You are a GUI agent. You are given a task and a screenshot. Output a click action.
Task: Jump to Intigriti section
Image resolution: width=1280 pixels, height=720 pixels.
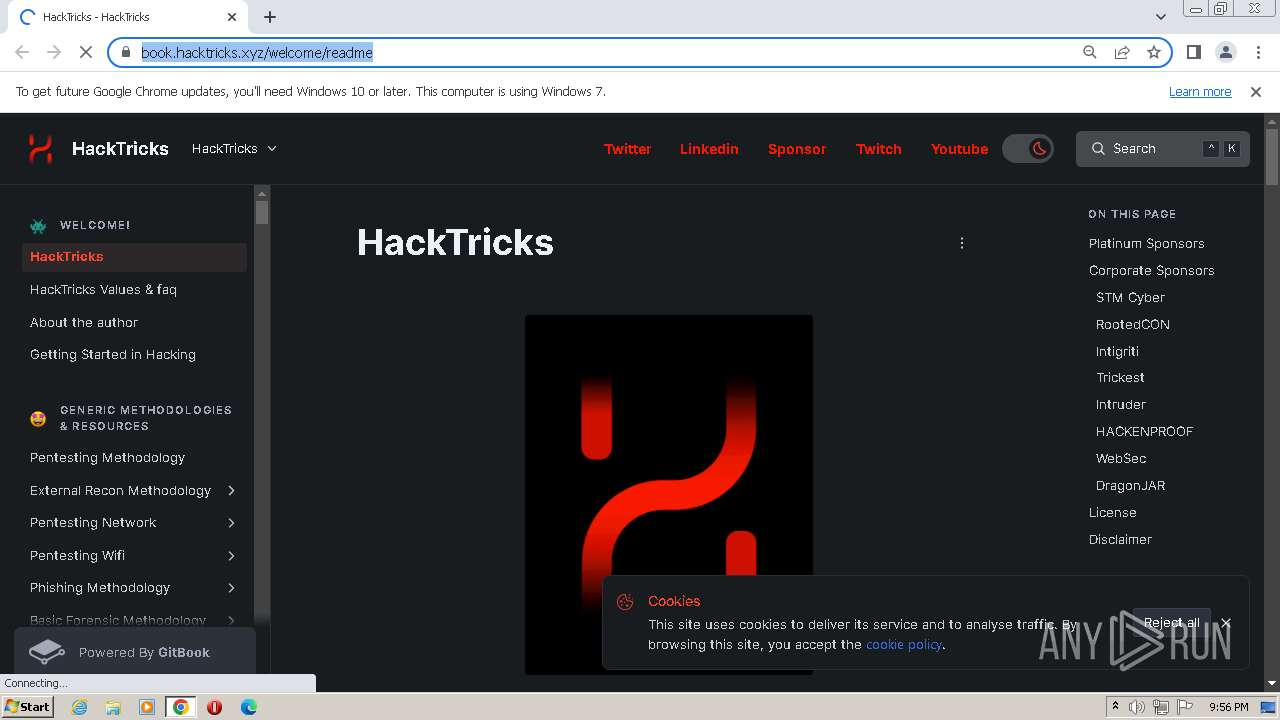1117,352
